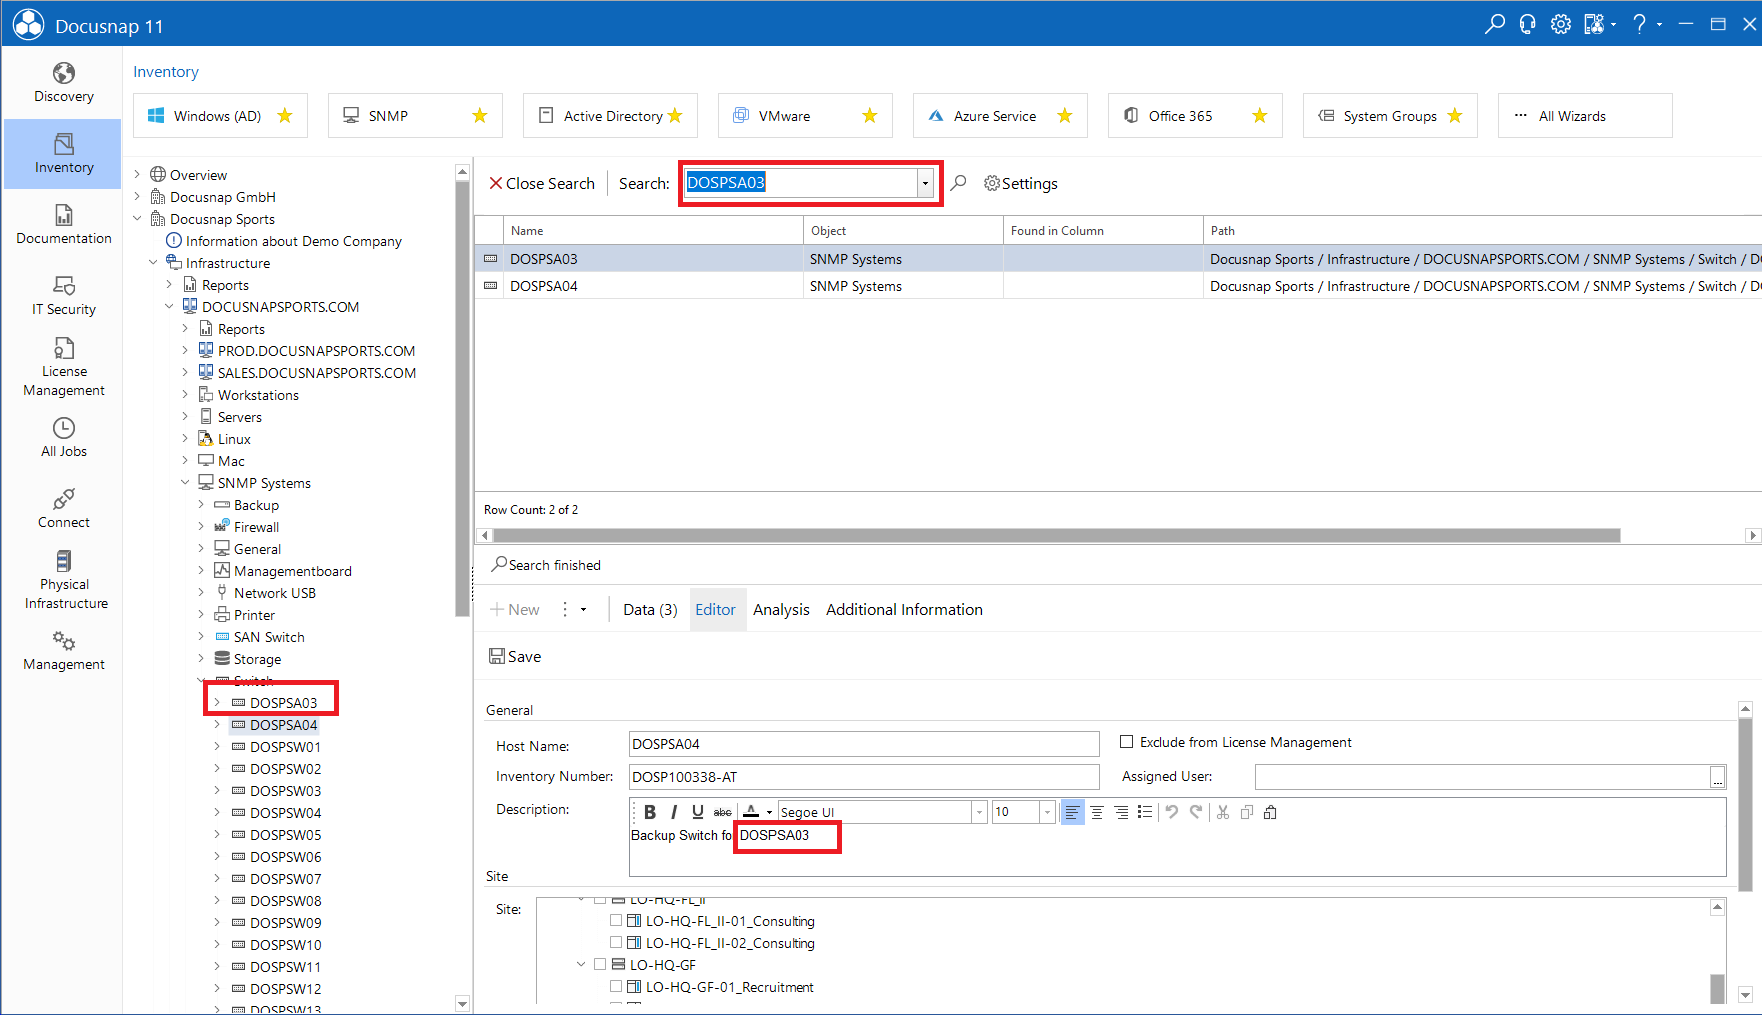Check site LO-HQ-GF
Image resolution: width=1764 pixels, height=1015 pixels.
pos(600,964)
